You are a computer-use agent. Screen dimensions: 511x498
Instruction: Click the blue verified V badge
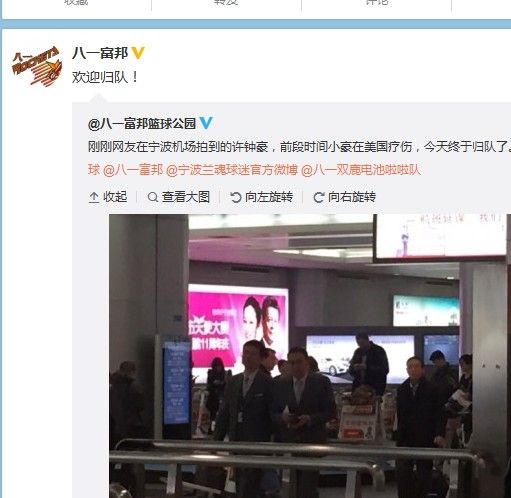[206, 123]
